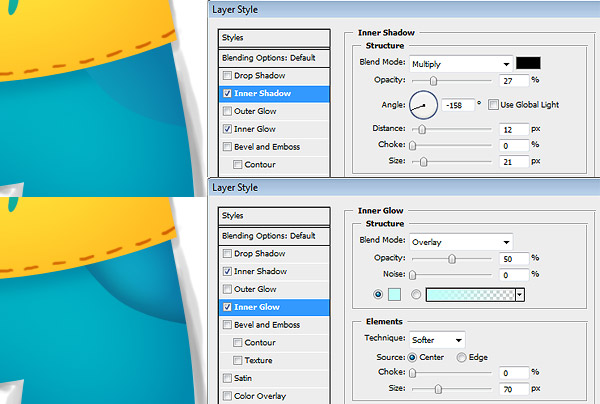The image size is (600, 404).
Task: Click Inner Glow Size slider handle
Action: (x=438, y=389)
